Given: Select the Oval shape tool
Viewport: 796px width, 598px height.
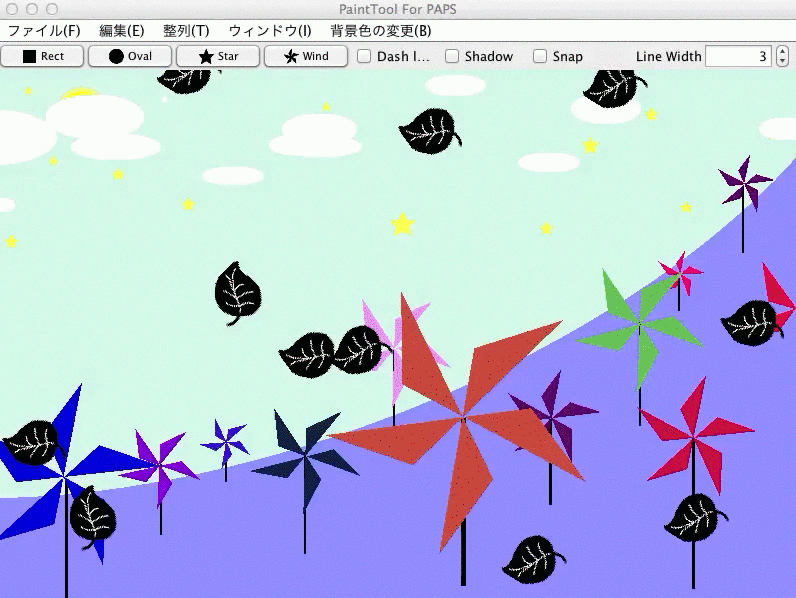Looking at the screenshot, I should [x=130, y=57].
